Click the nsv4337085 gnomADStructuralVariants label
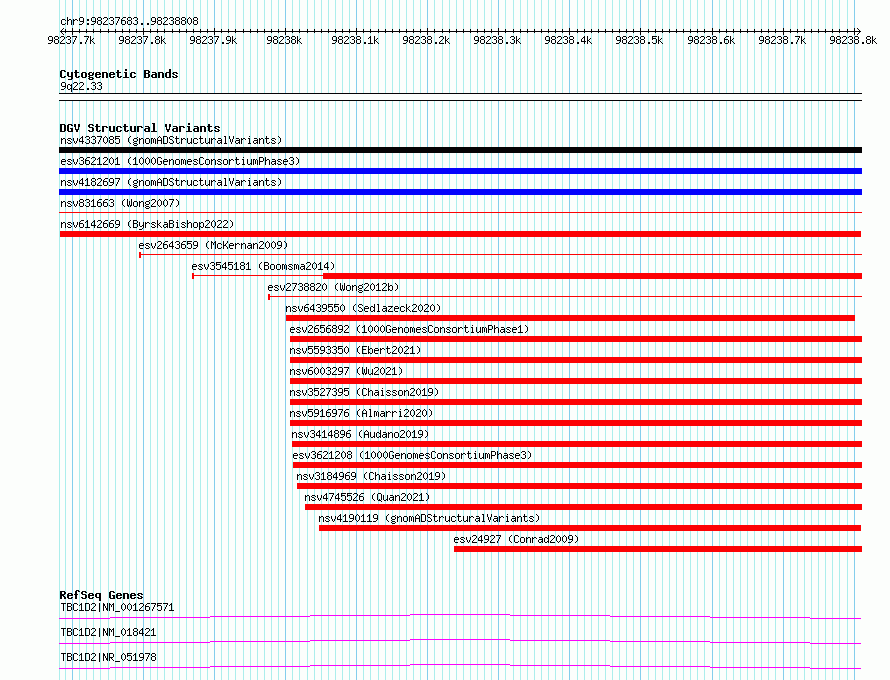This screenshot has width=890, height=680. click(x=171, y=140)
